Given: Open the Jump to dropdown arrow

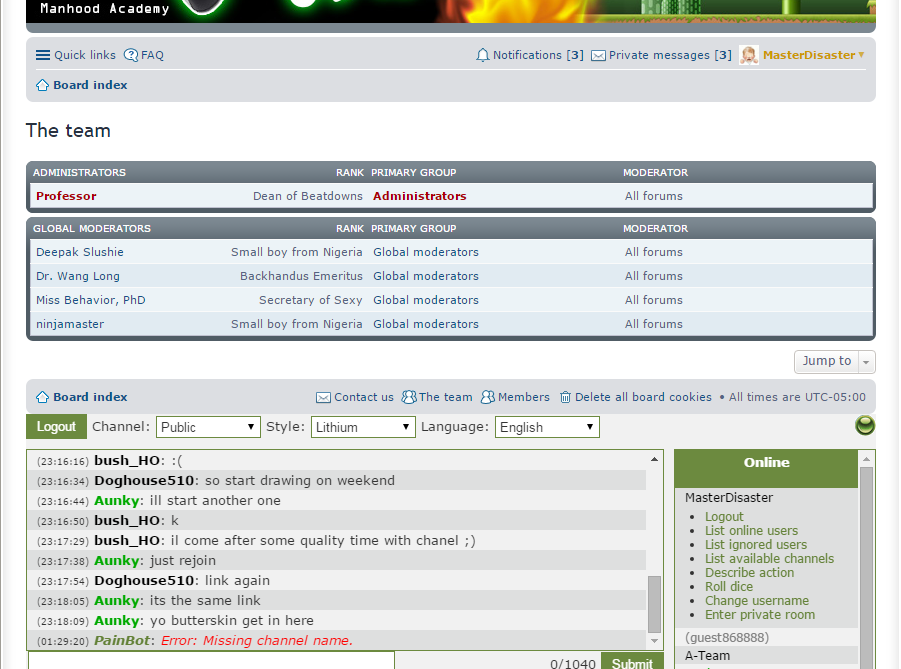Looking at the screenshot, I should (x=867, y=362).
